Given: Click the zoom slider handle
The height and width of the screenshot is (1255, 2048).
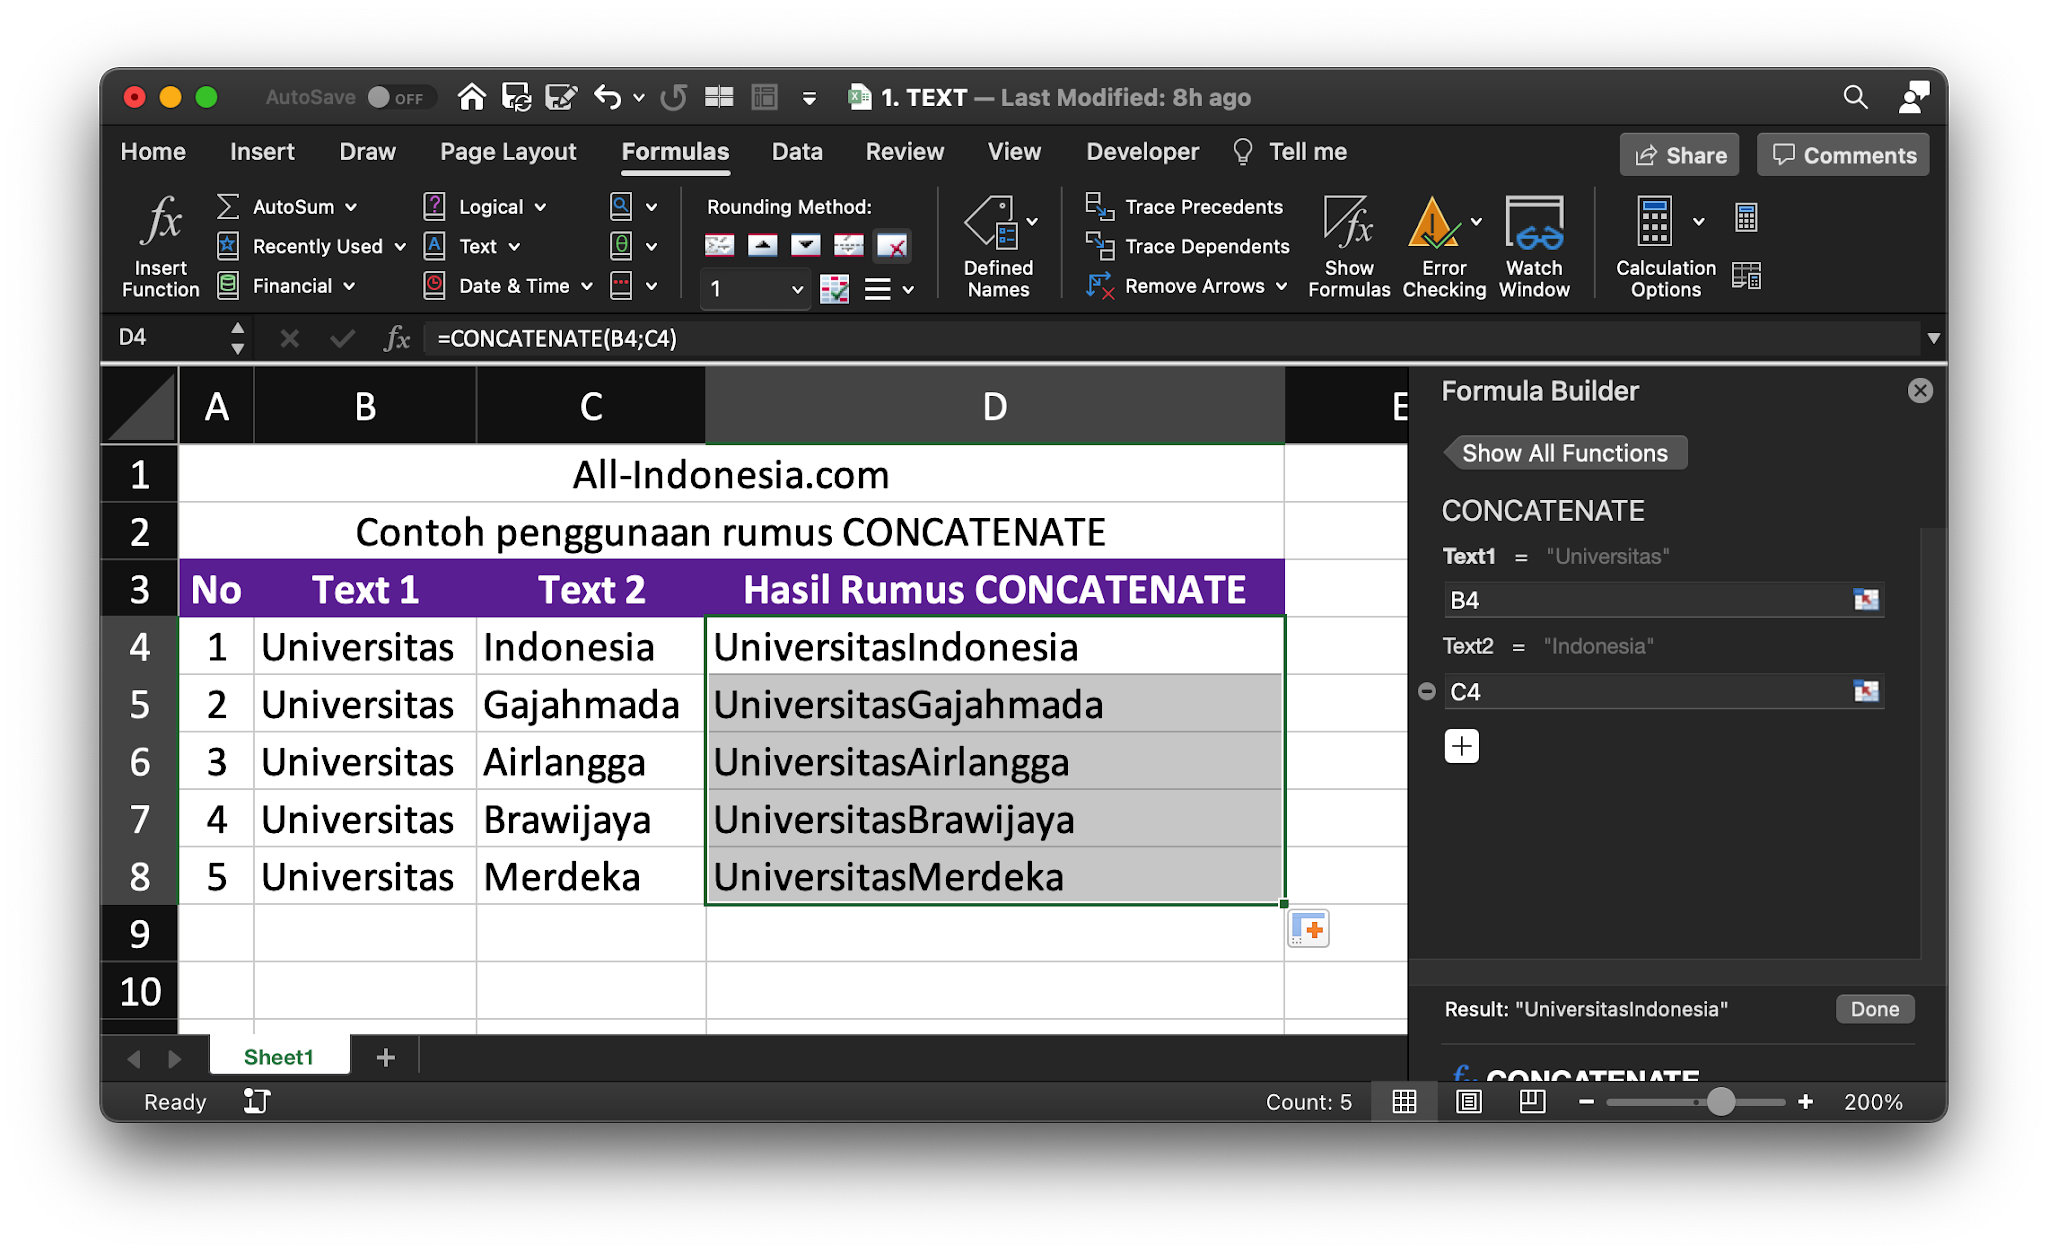Looking at the screenshot, I should (x=1720, y=1102).
